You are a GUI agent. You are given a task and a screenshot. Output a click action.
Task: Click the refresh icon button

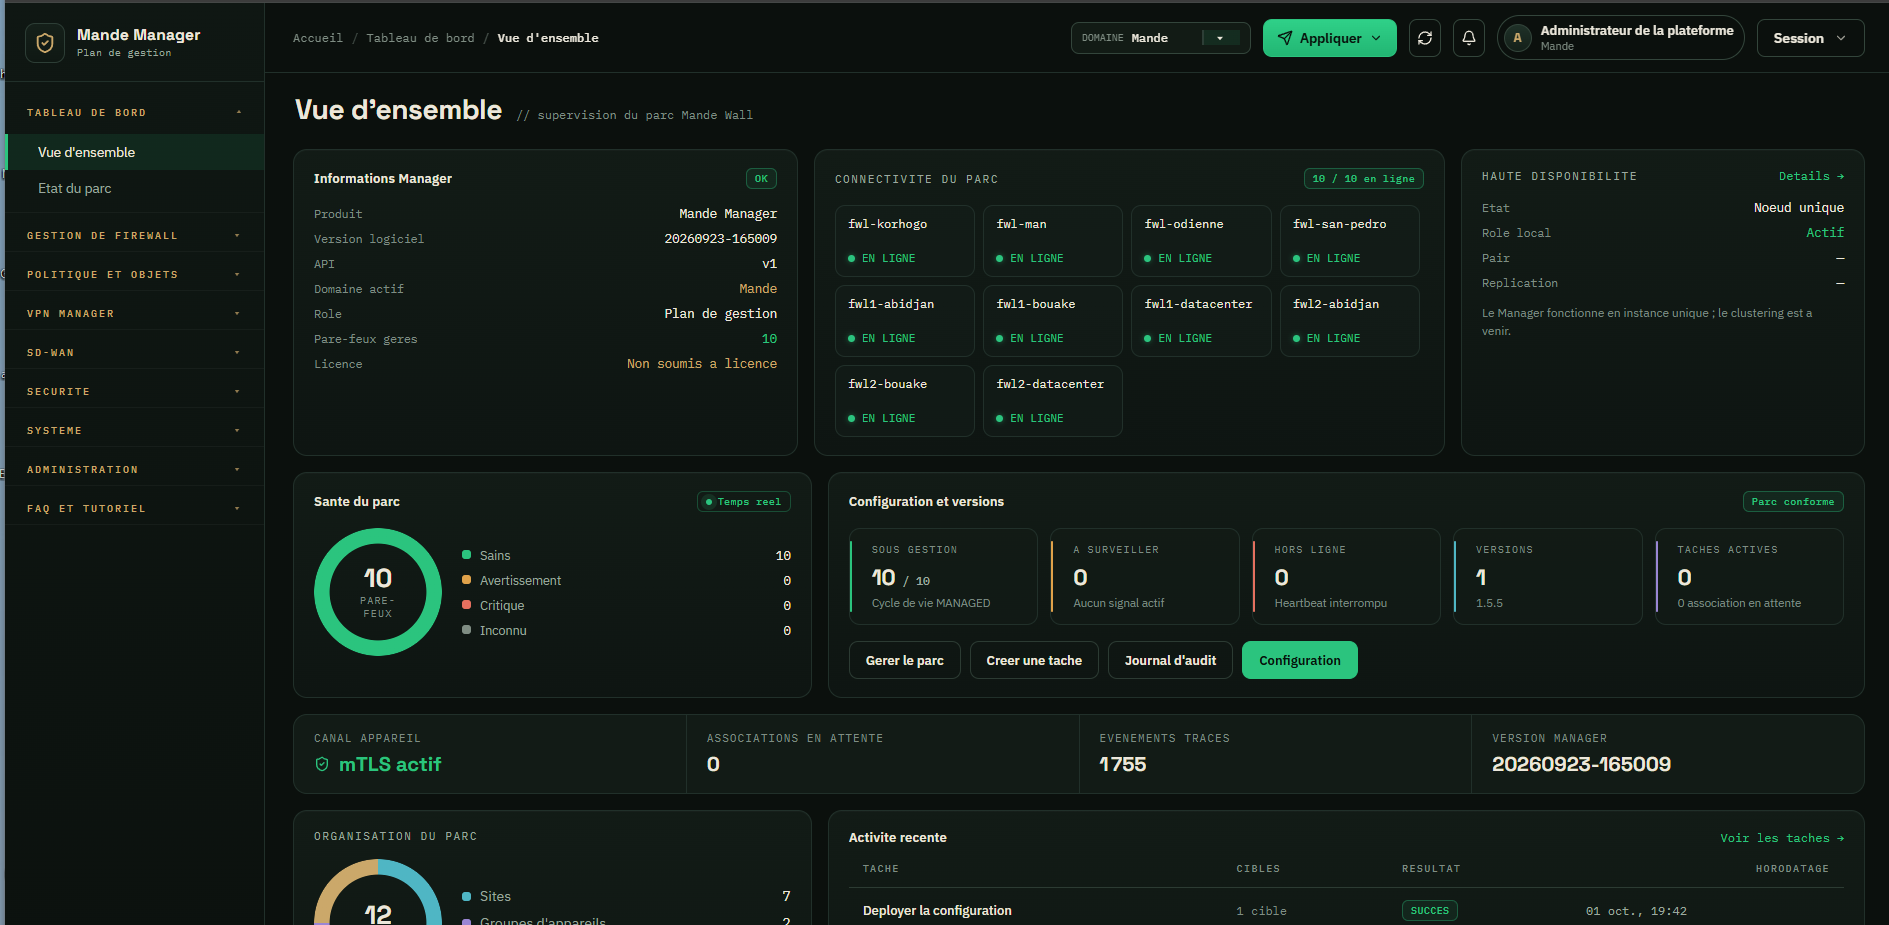pyautogui.click(x=1425, y=38)
